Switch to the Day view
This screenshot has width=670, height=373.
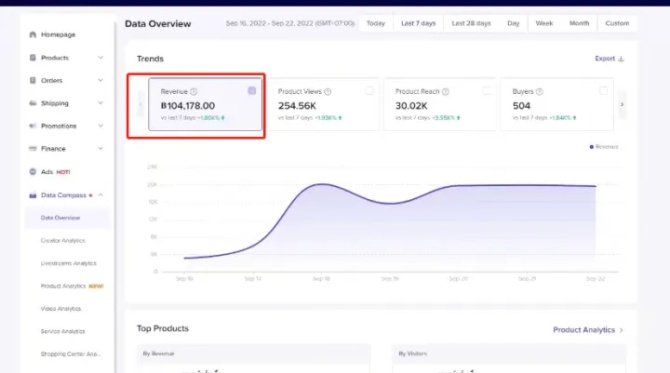pyautogui.click(x=513, y=23)
